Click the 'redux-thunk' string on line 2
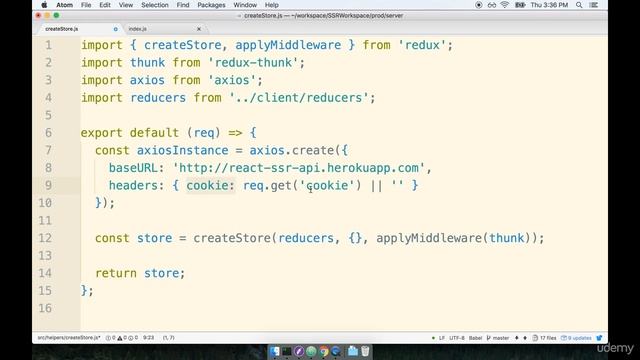The width and height of the screenshot is (640, 360). [253, 63]
